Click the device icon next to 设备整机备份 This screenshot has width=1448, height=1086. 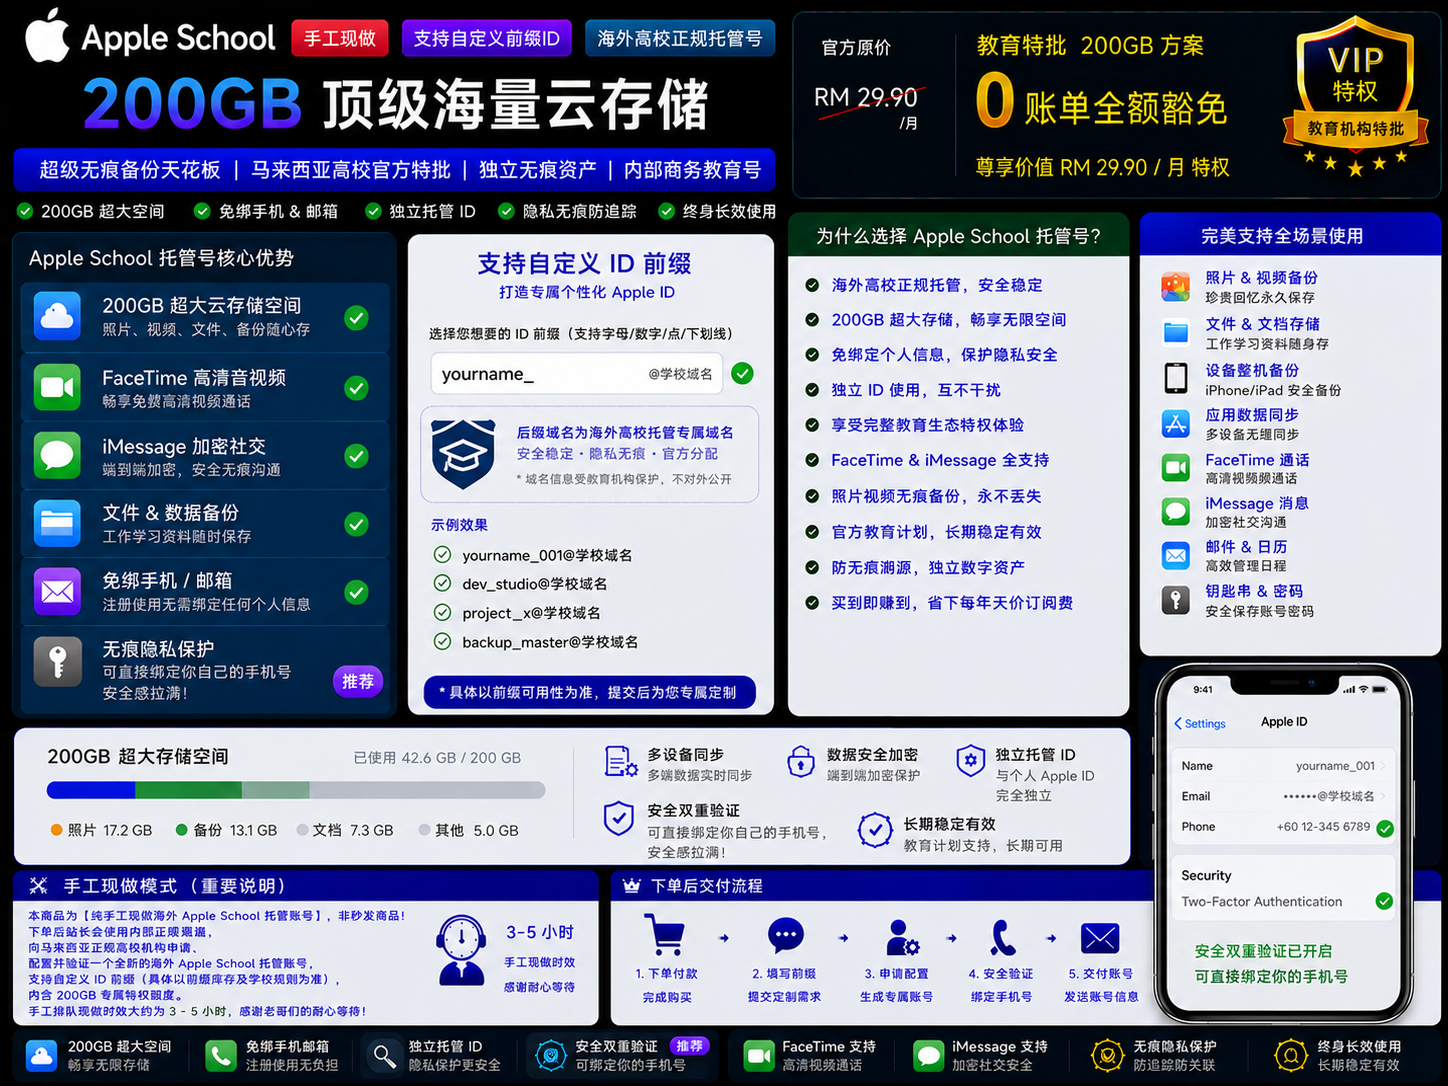click(x=1175, y=378)
